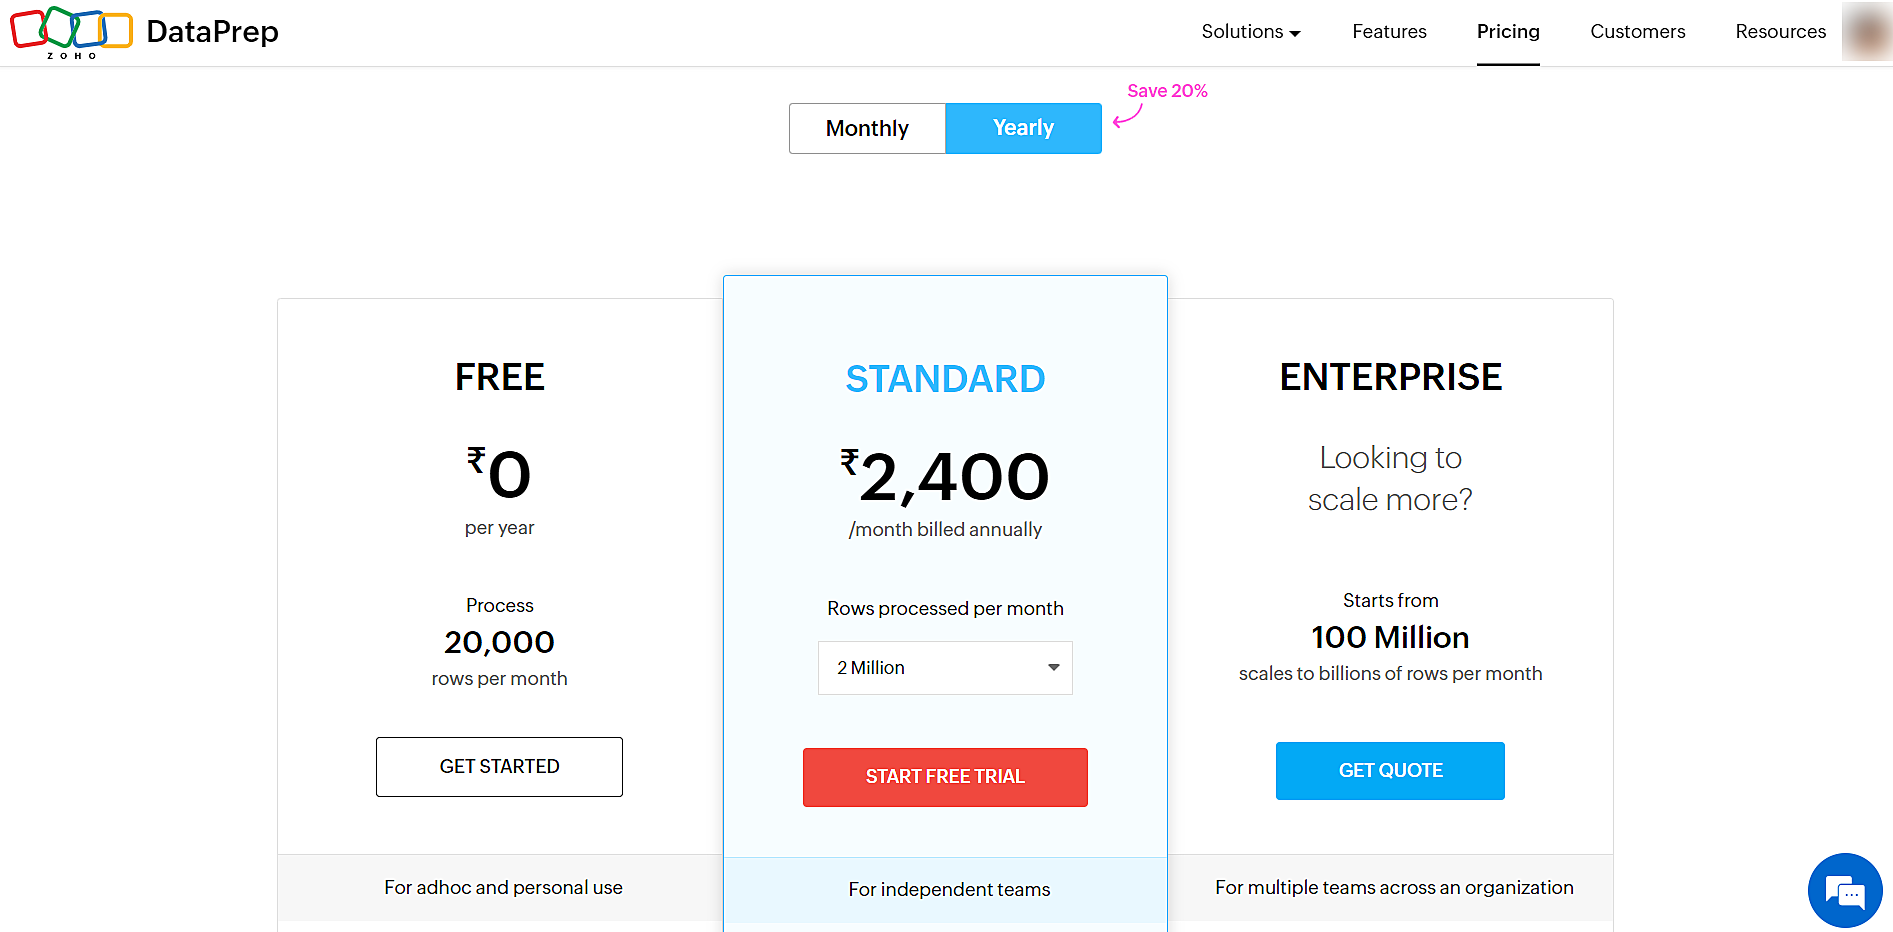The height and width of the screenshot is (932, 1893).
Task: Open the live chat widget
Action: 1845,890
